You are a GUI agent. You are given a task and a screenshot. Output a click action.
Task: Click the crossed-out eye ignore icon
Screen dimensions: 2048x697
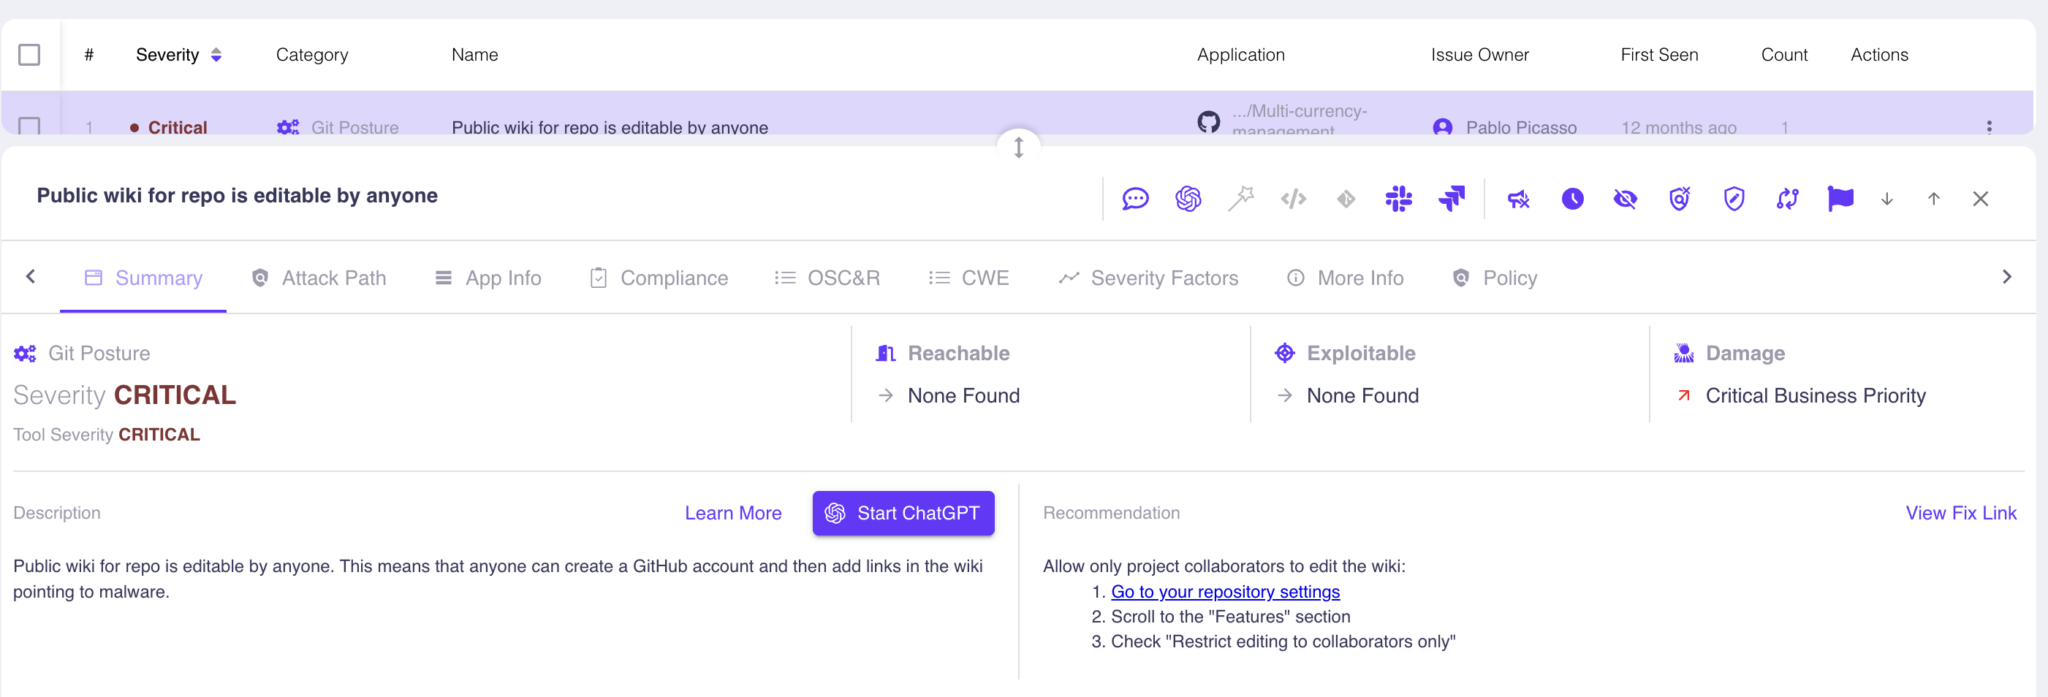pyautogui.click(x=1625, y=199)
